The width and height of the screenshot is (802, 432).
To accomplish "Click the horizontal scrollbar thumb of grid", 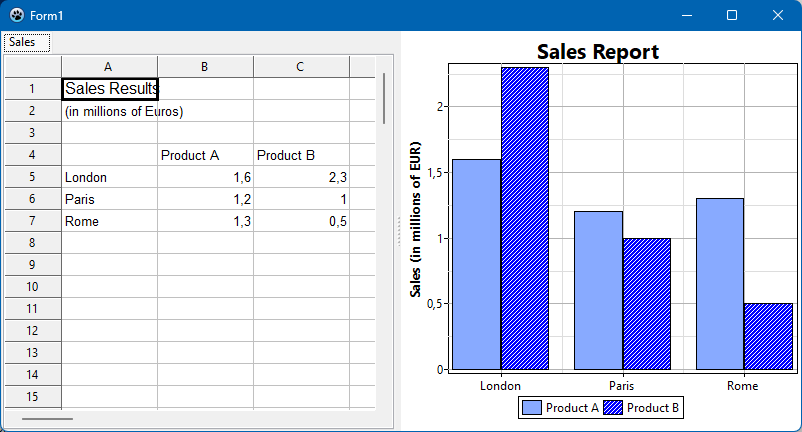I will coord(47,419).
